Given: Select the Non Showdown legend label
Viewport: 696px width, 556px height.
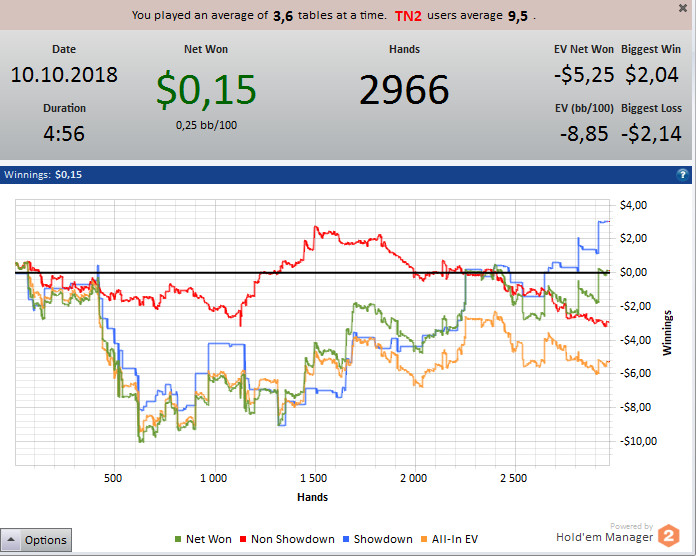Looking at the screenshot, I should click(x=293, y=539).
